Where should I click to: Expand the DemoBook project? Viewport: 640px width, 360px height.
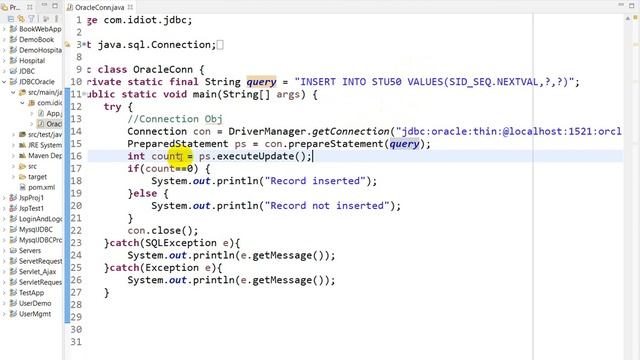coord(4,40)
